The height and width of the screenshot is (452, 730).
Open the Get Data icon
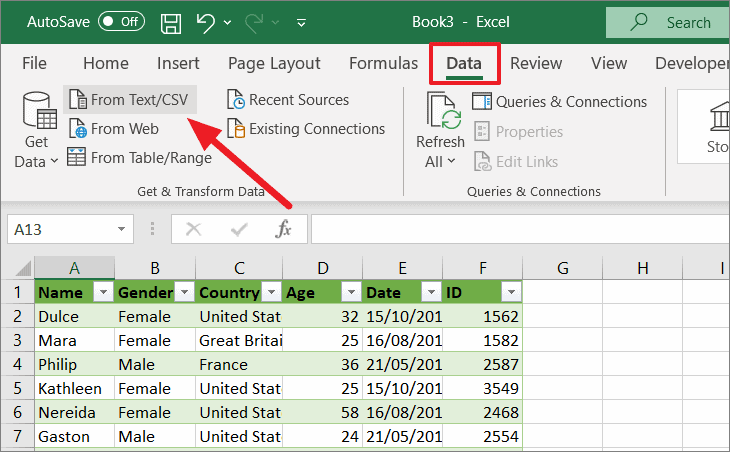click(x=36, y=130)
